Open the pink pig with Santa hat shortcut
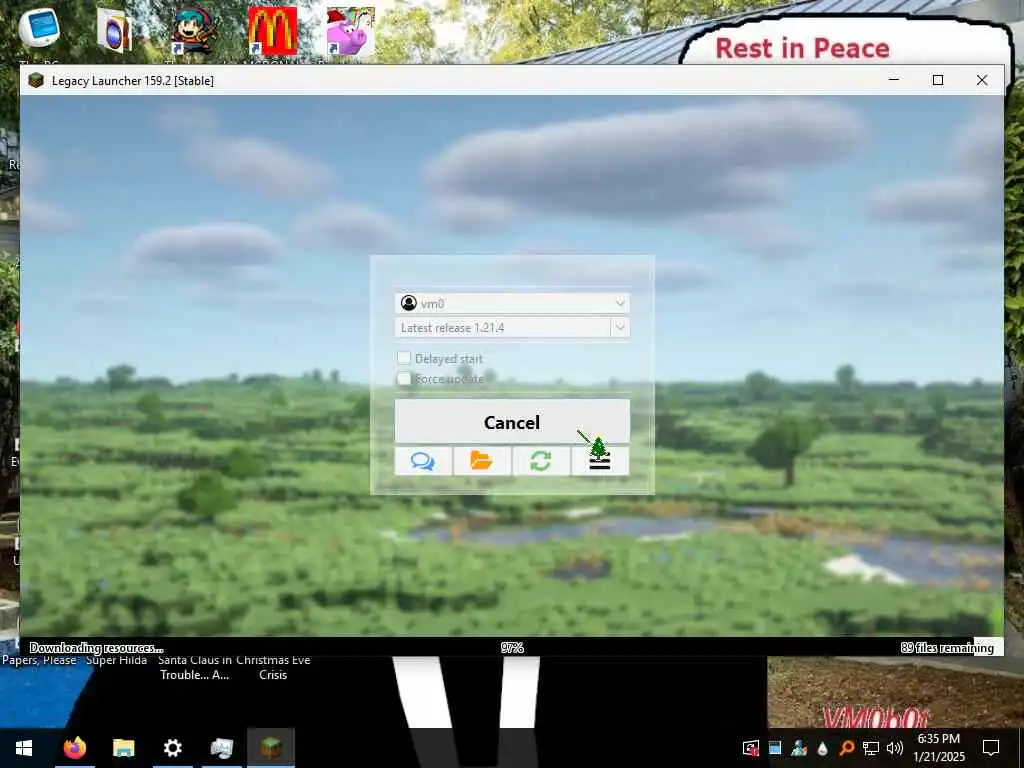The image size is (1024, 768). [x=351, y=31]
